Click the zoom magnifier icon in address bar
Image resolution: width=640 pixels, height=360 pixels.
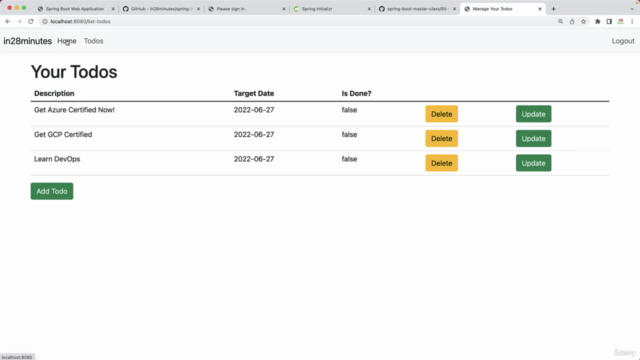pyautogui.click(x=560, y=21)
